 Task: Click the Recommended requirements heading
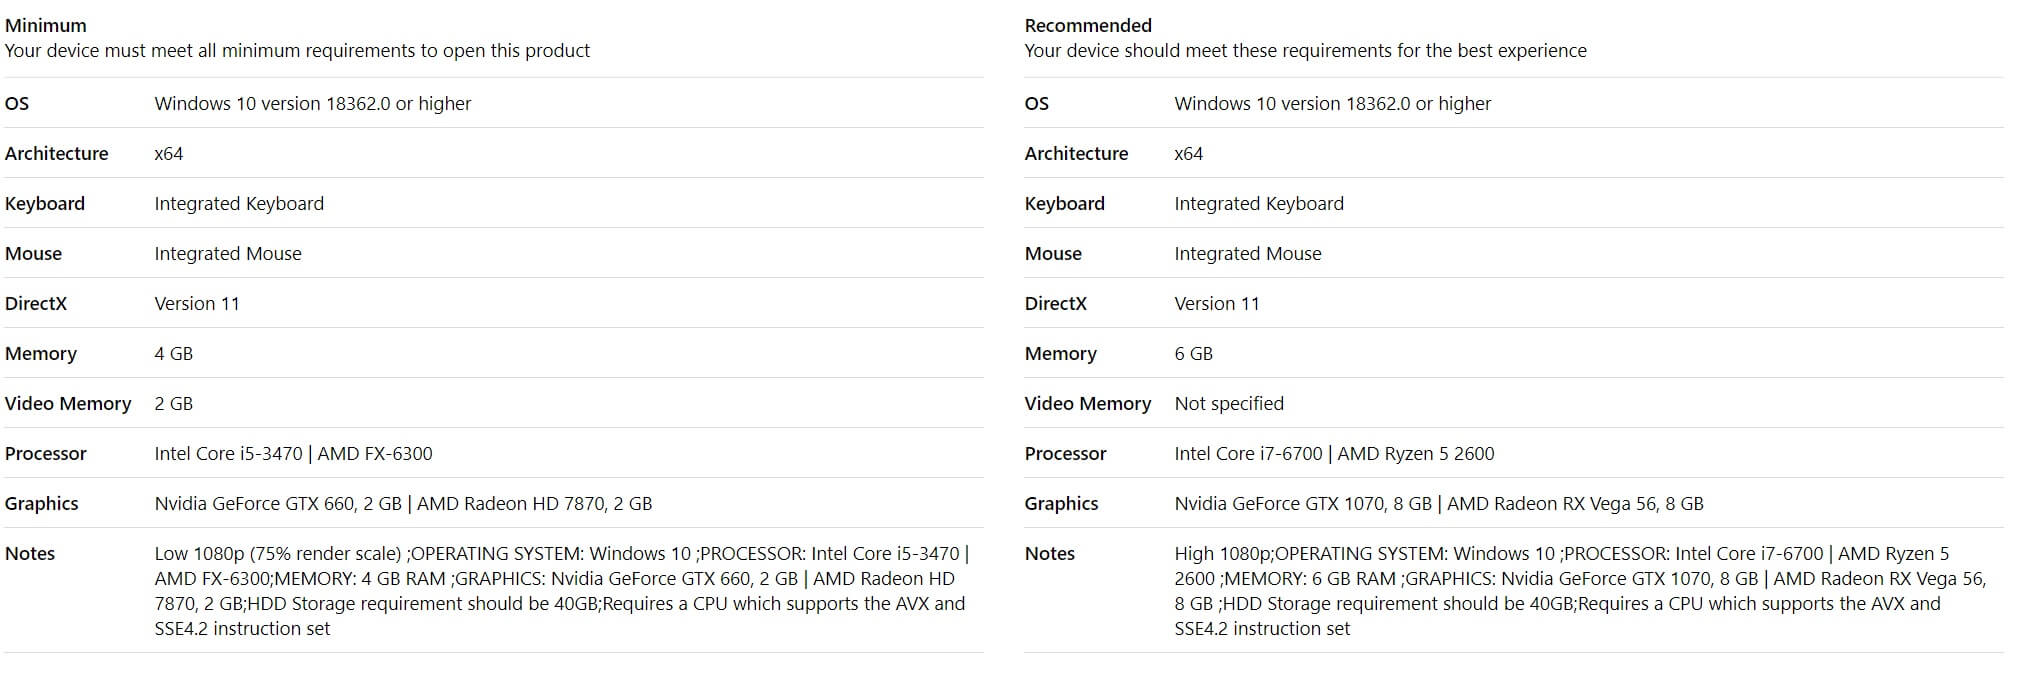click(x=1088, y=25)
